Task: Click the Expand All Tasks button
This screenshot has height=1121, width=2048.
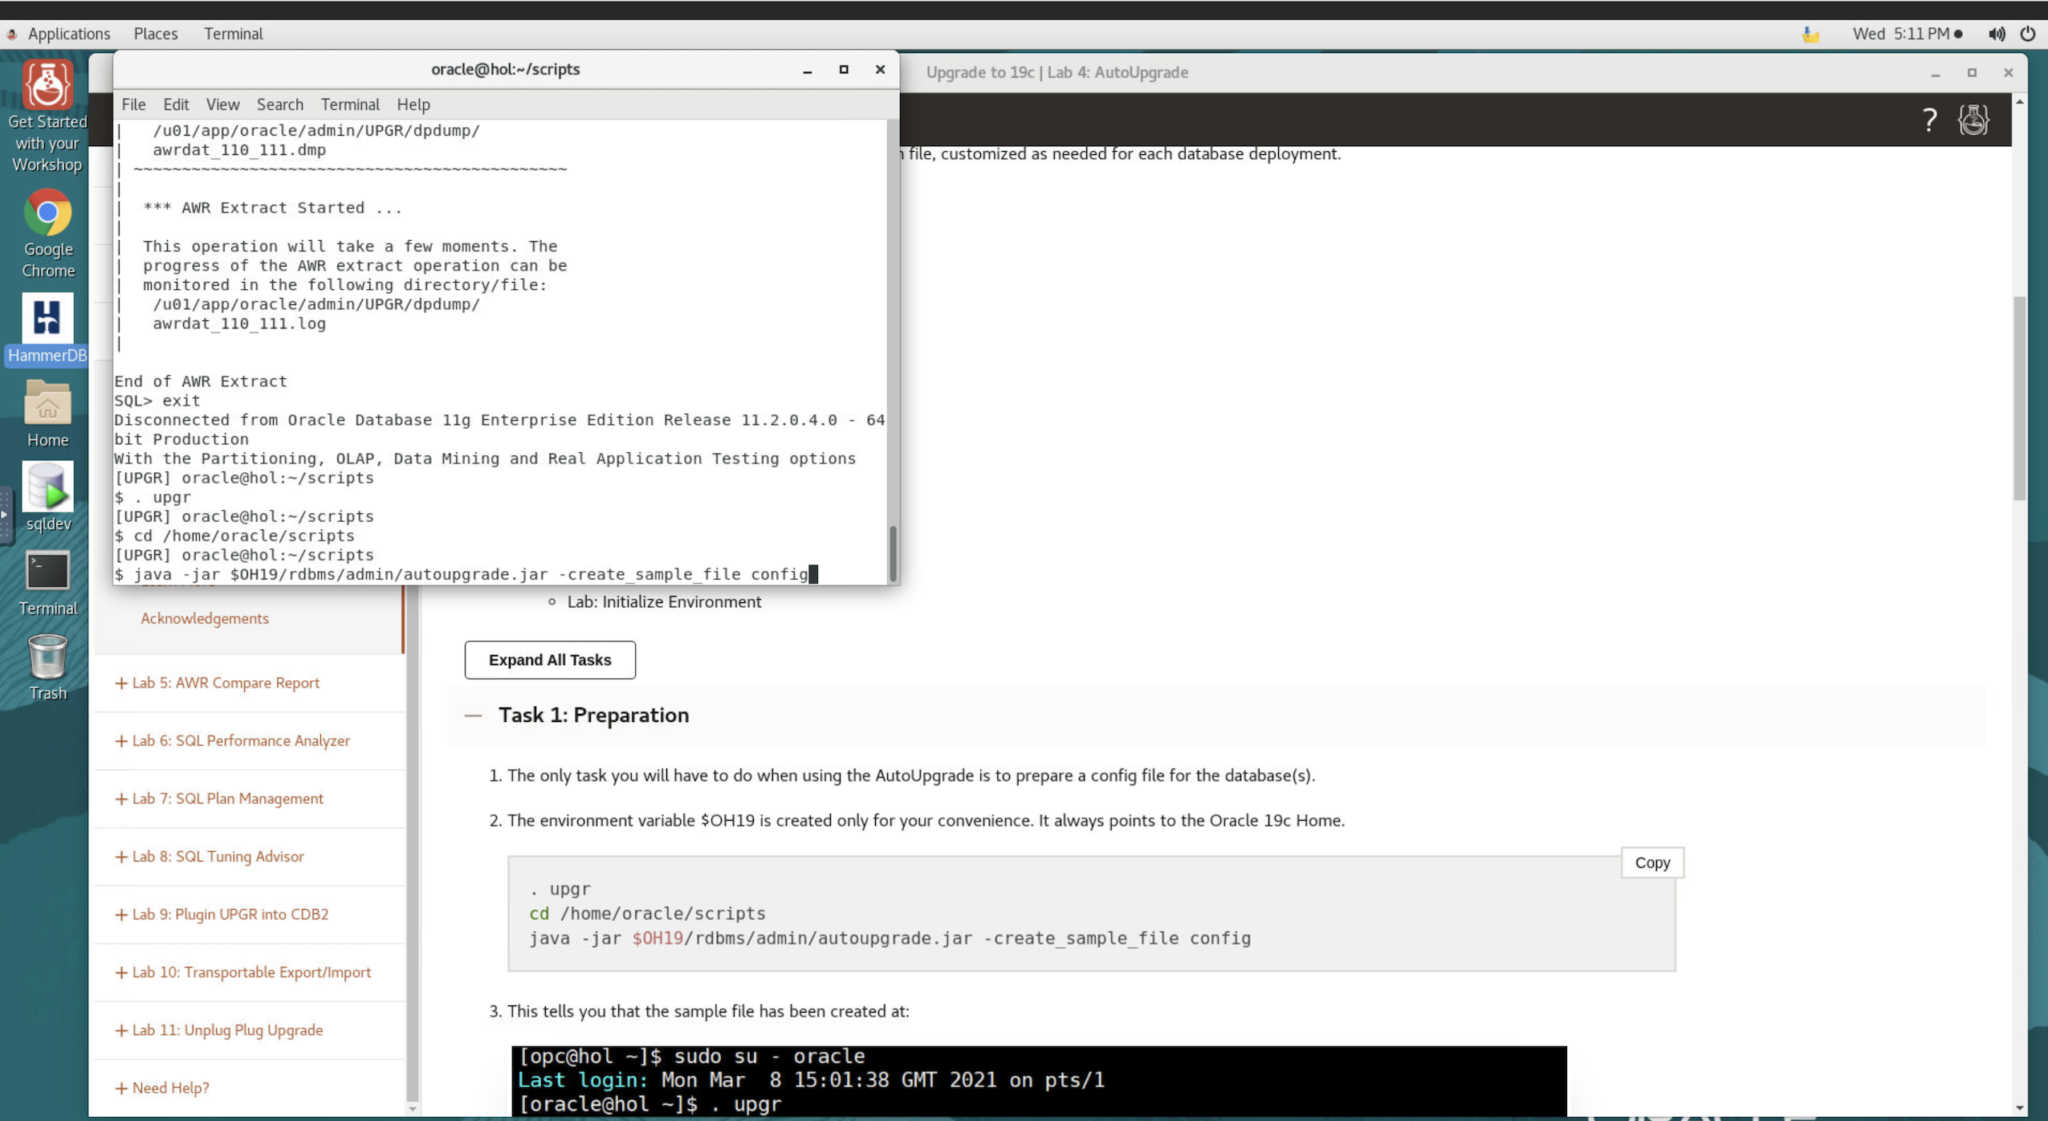Action: coord(549,660)
